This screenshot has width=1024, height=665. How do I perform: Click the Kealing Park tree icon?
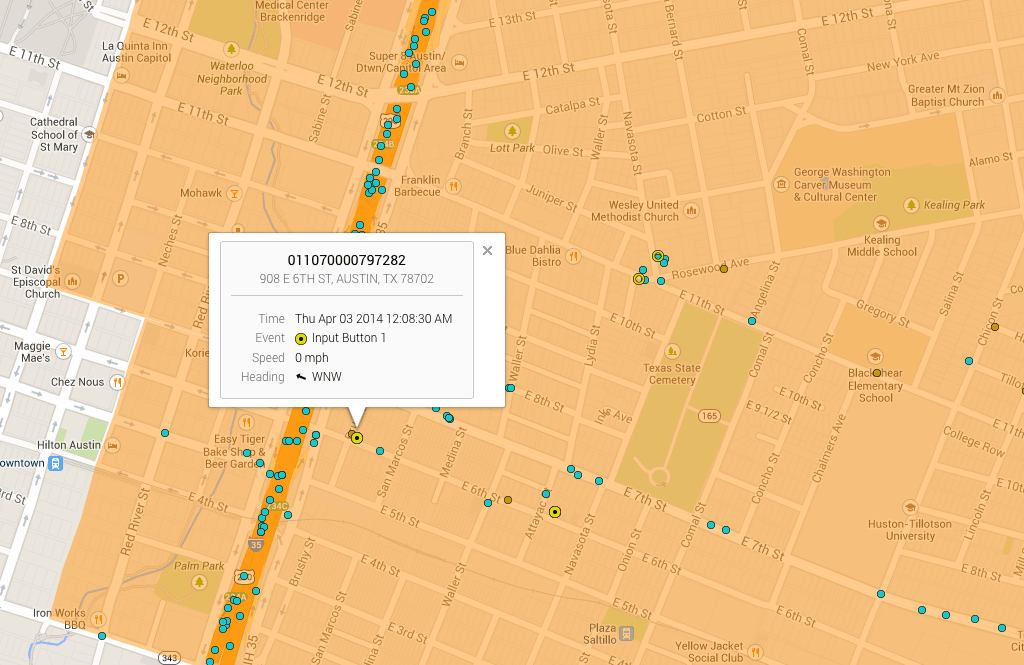coord(912,205)
